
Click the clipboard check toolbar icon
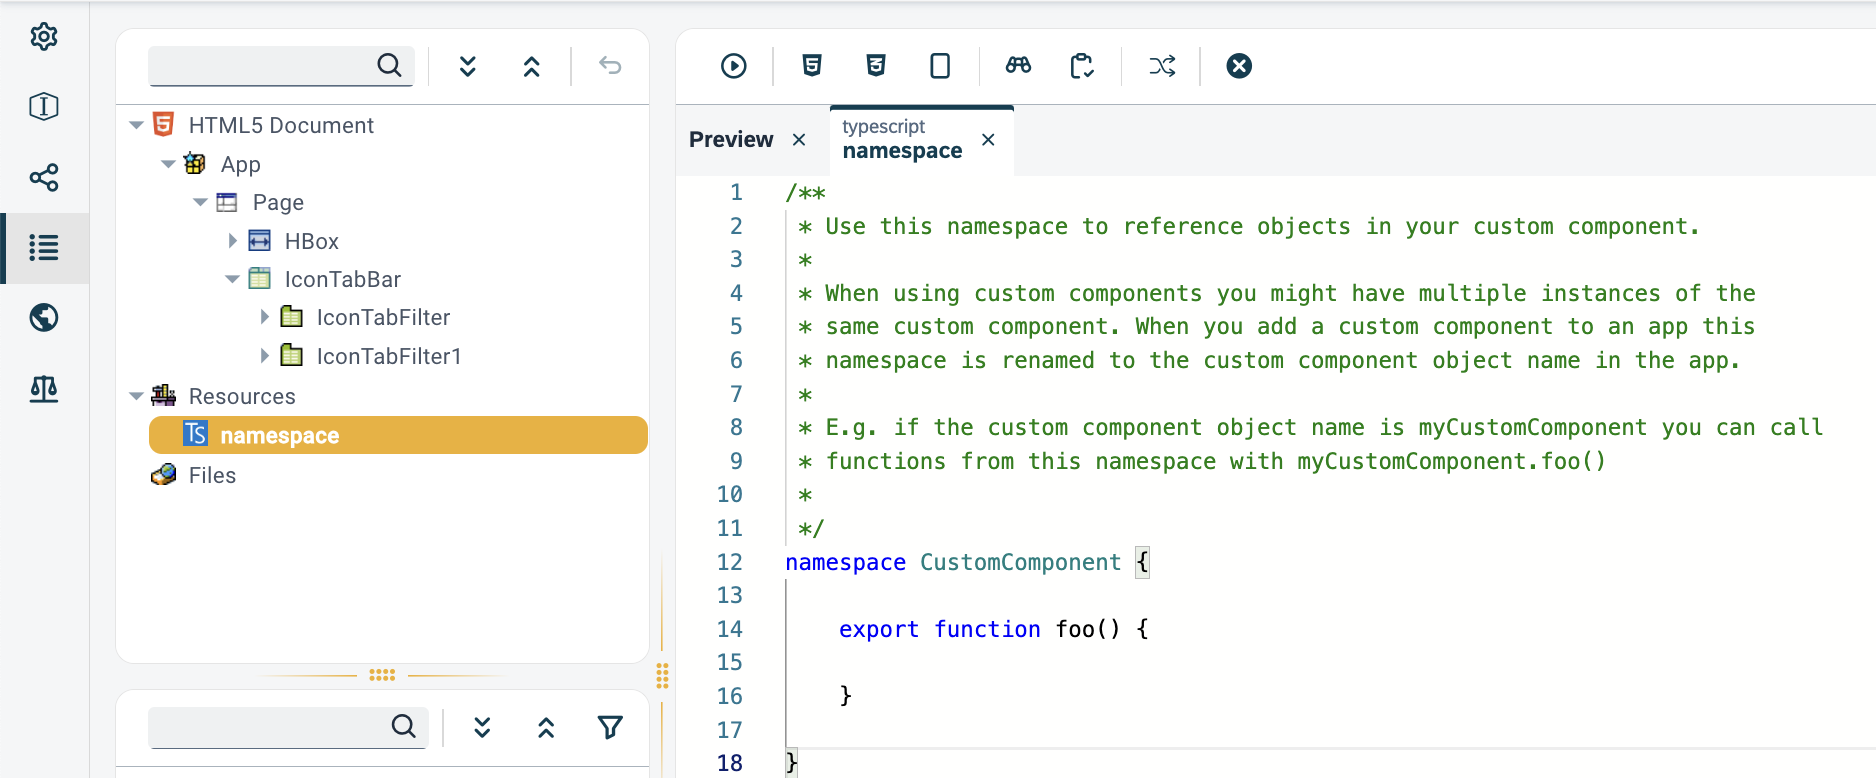tap(1082, 66)
